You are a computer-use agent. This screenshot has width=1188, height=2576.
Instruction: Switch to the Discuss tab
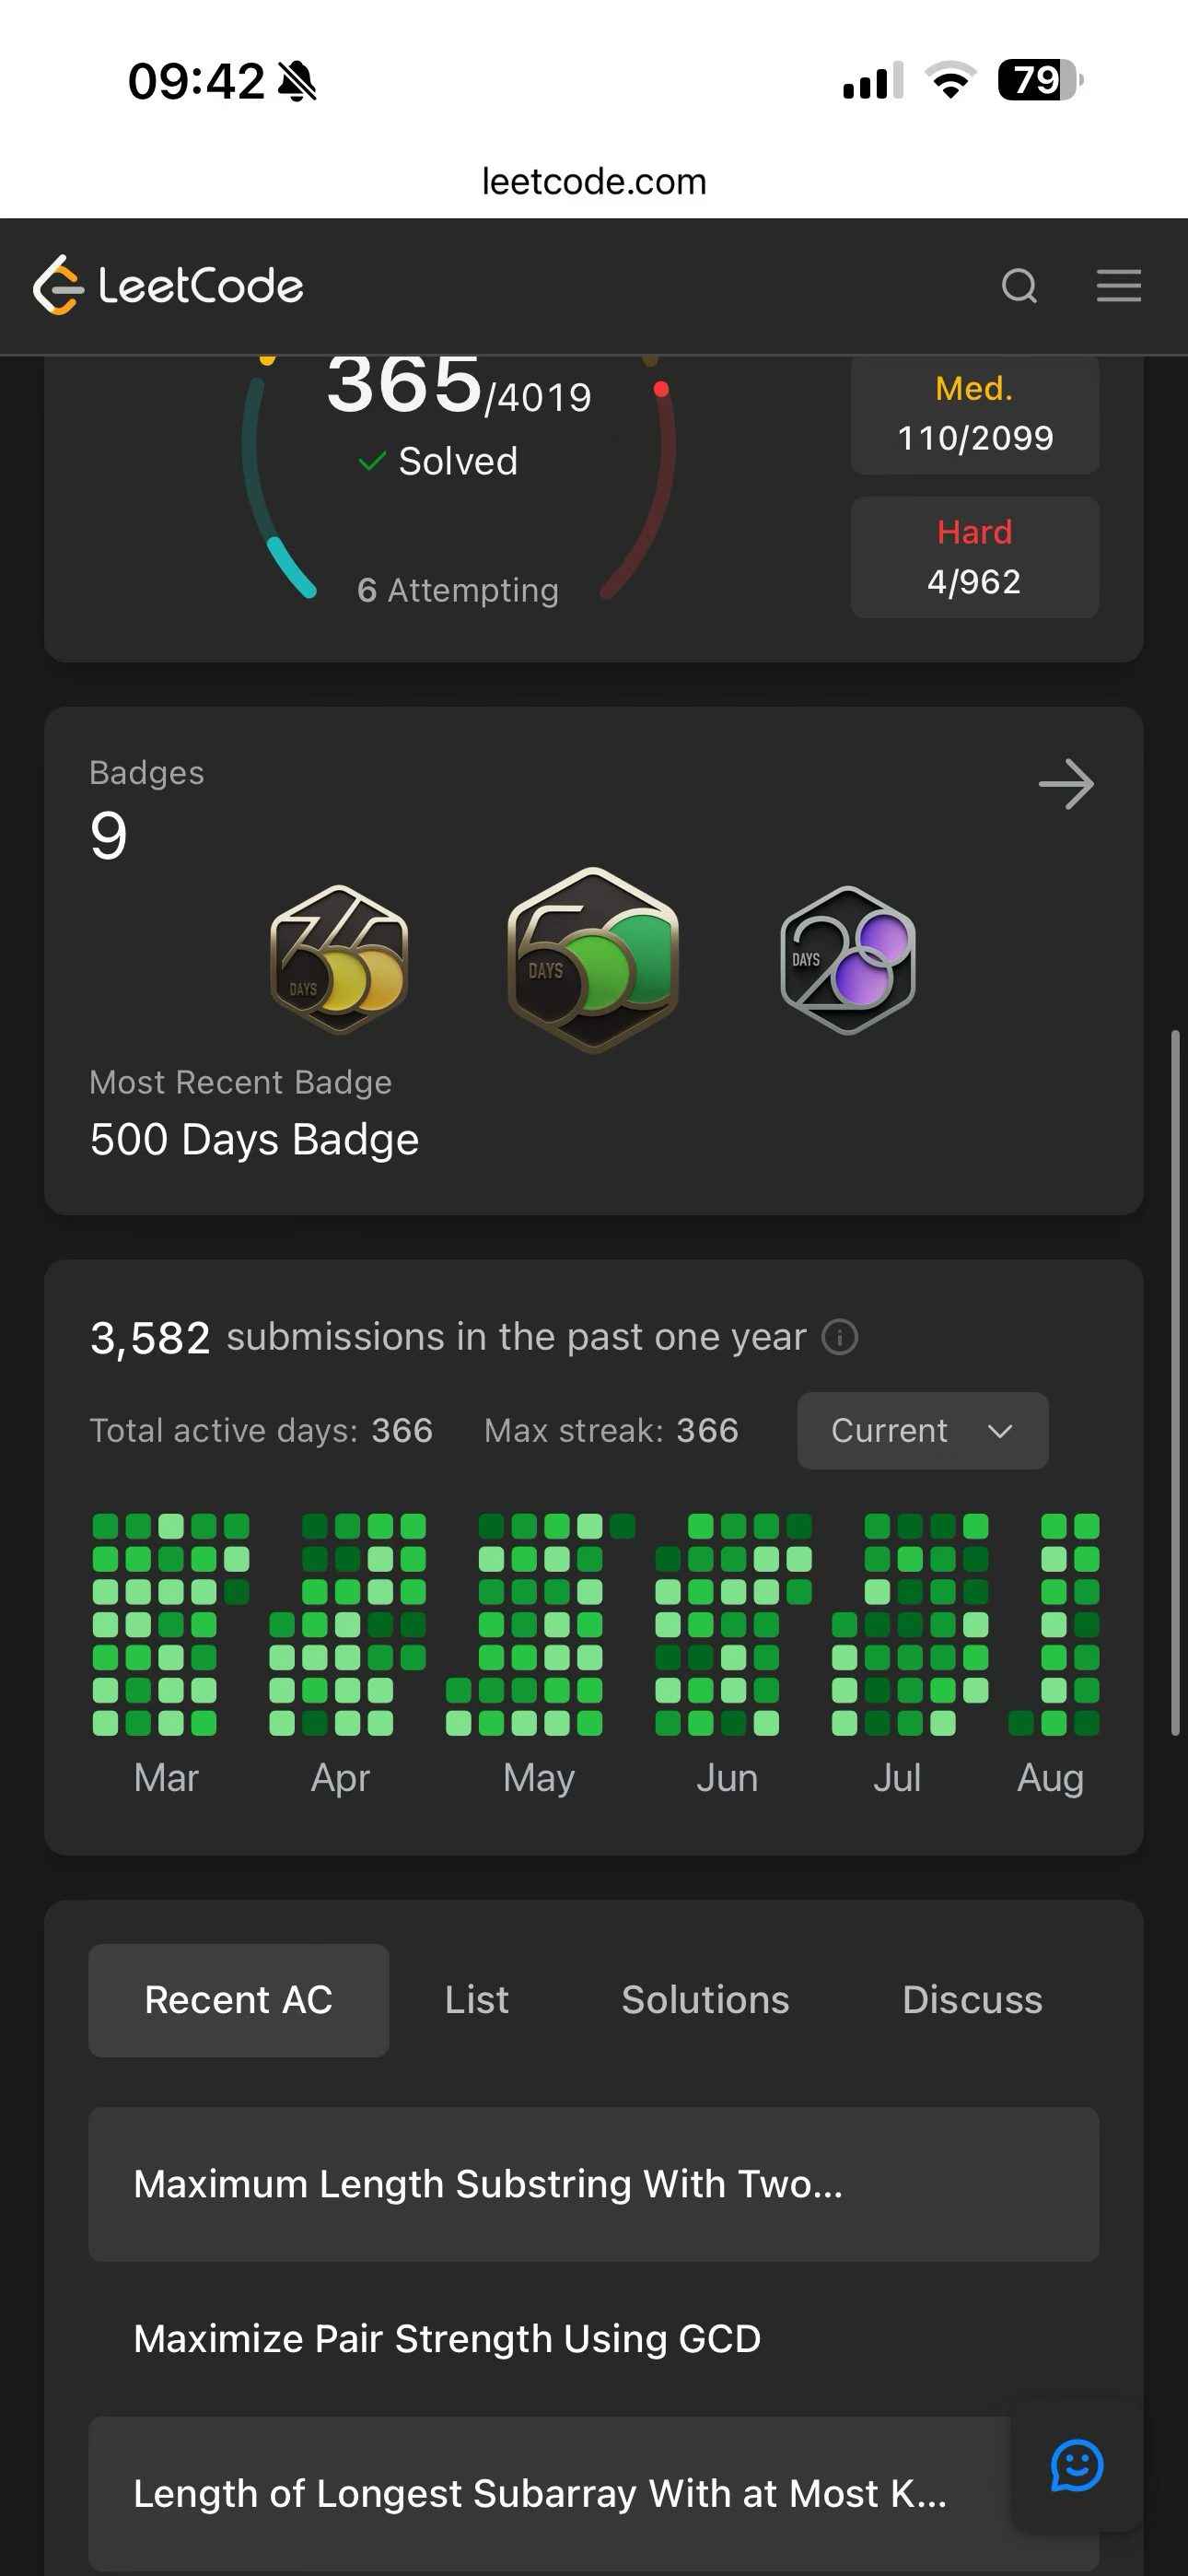pos(972,2000)
